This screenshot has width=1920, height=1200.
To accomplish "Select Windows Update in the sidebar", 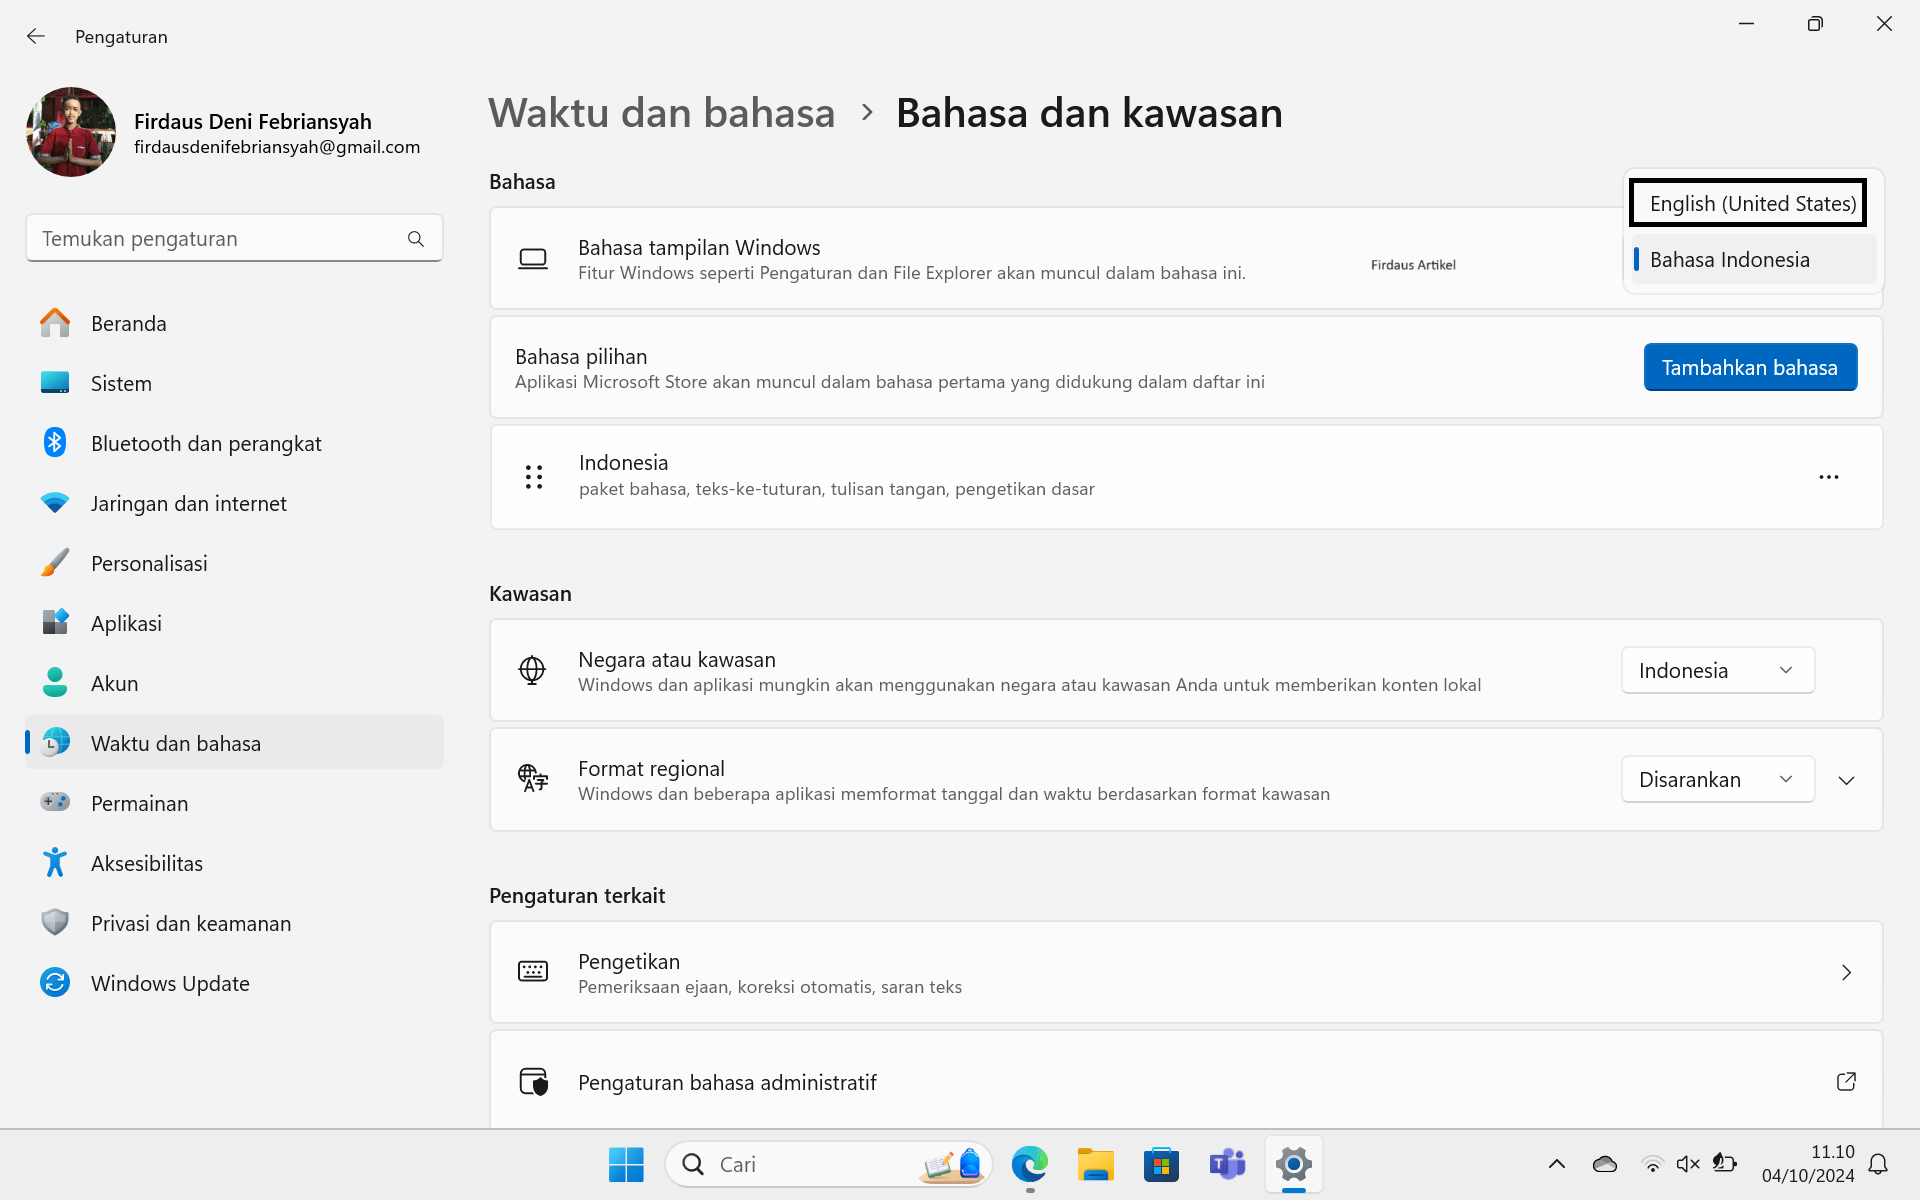I will 170,983.
